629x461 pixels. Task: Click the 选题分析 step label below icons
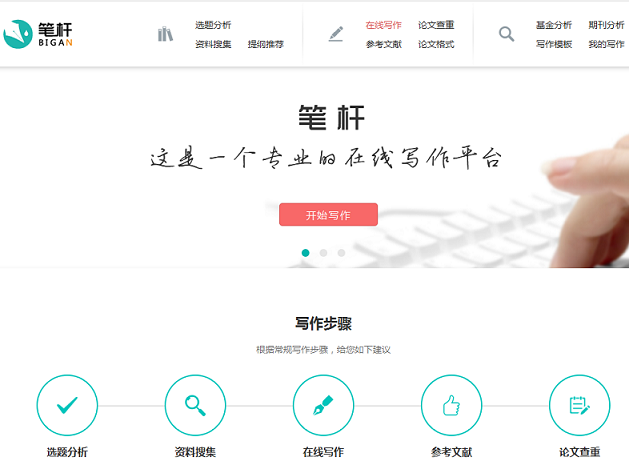(67, 452)
